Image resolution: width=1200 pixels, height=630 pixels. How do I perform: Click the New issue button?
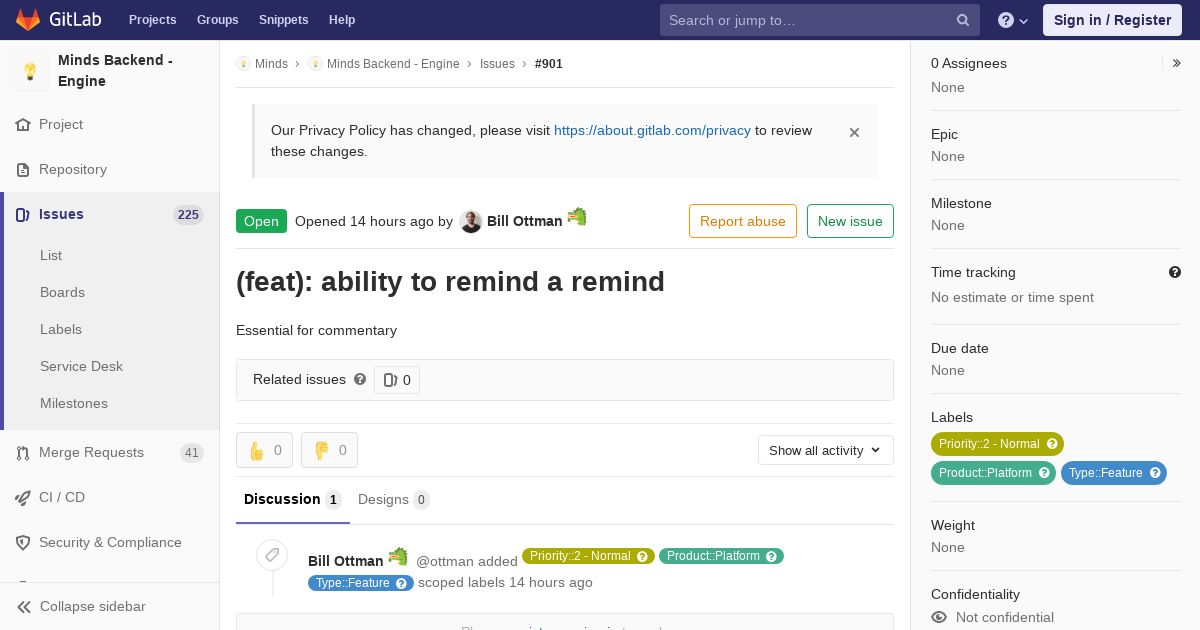850,221
